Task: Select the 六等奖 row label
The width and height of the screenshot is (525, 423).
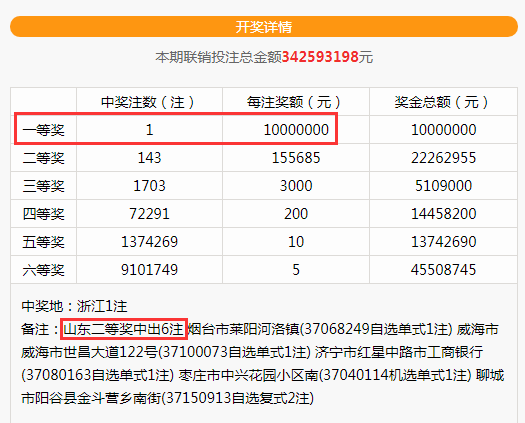Action: point(44,270)
